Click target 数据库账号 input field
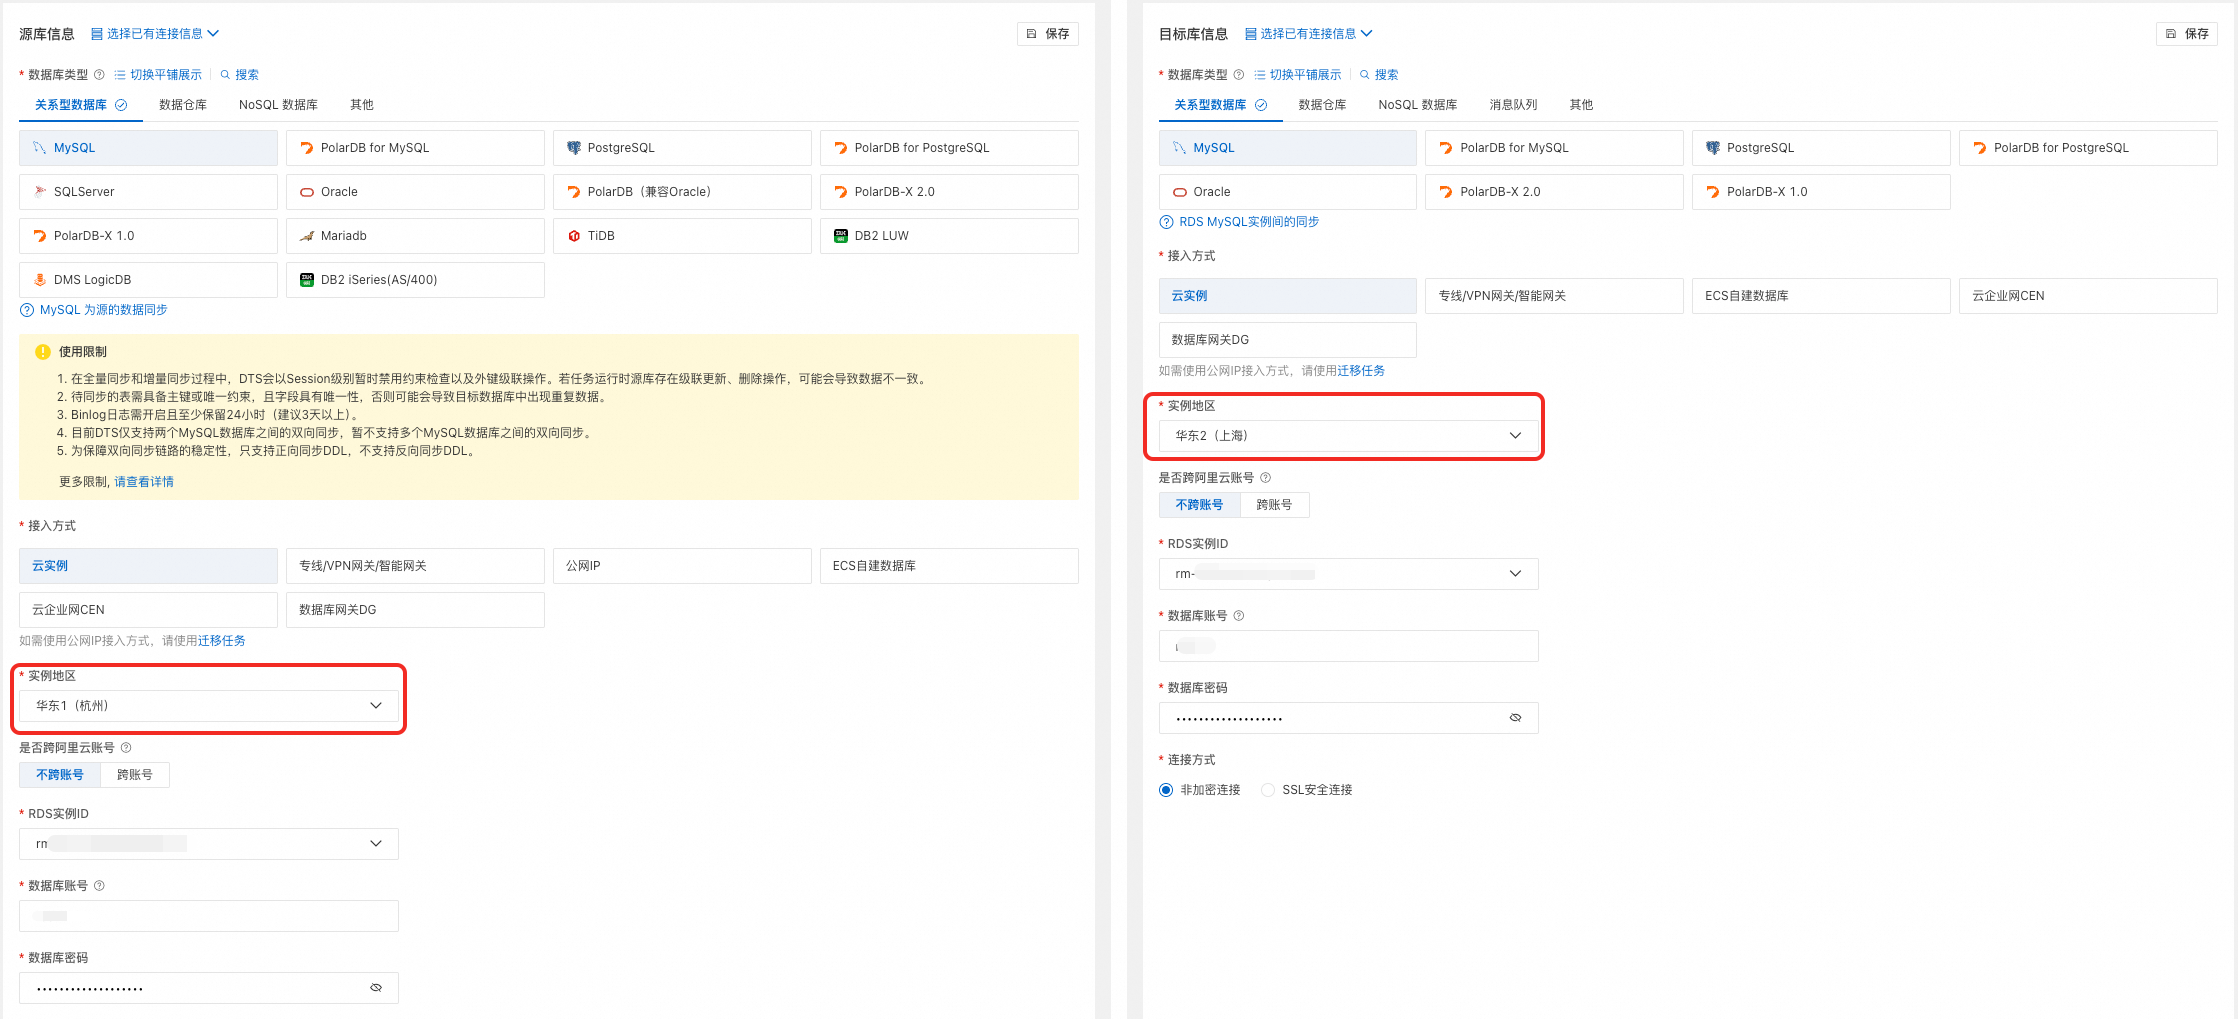Viewport: 2238px width, 1019px height. pos(1348,646)
